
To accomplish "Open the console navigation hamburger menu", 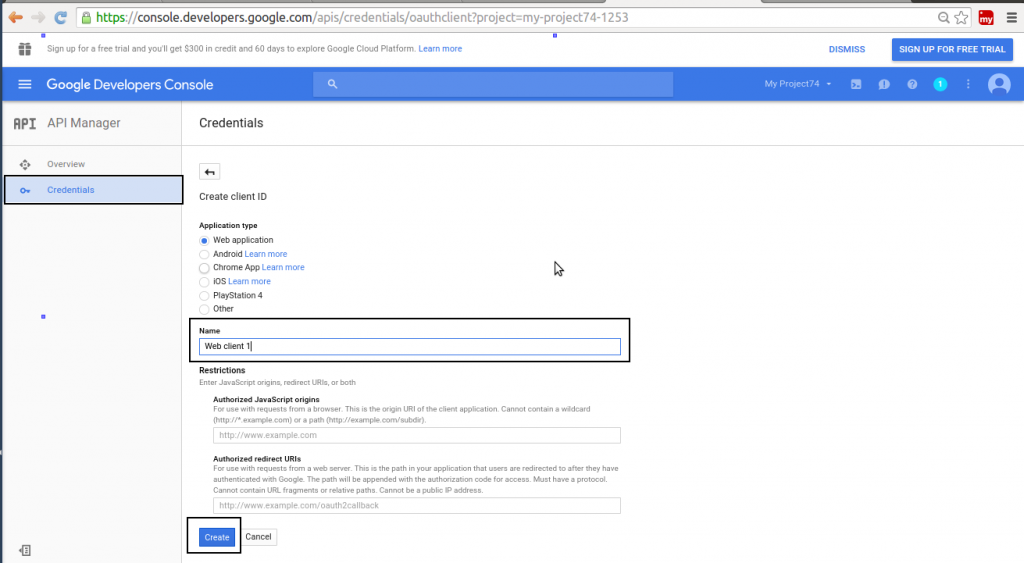I will point(25,84).
